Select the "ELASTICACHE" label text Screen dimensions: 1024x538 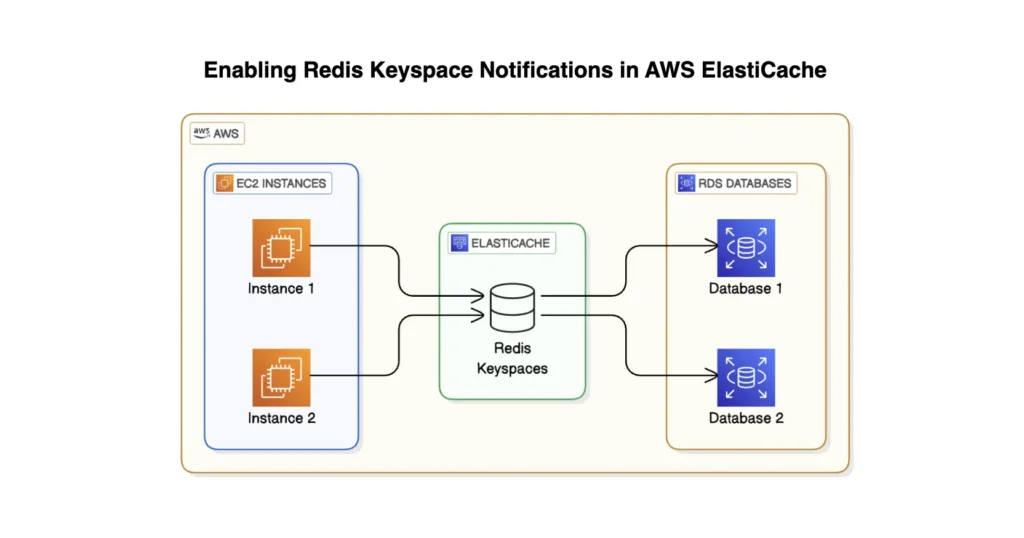coord(511,244)
